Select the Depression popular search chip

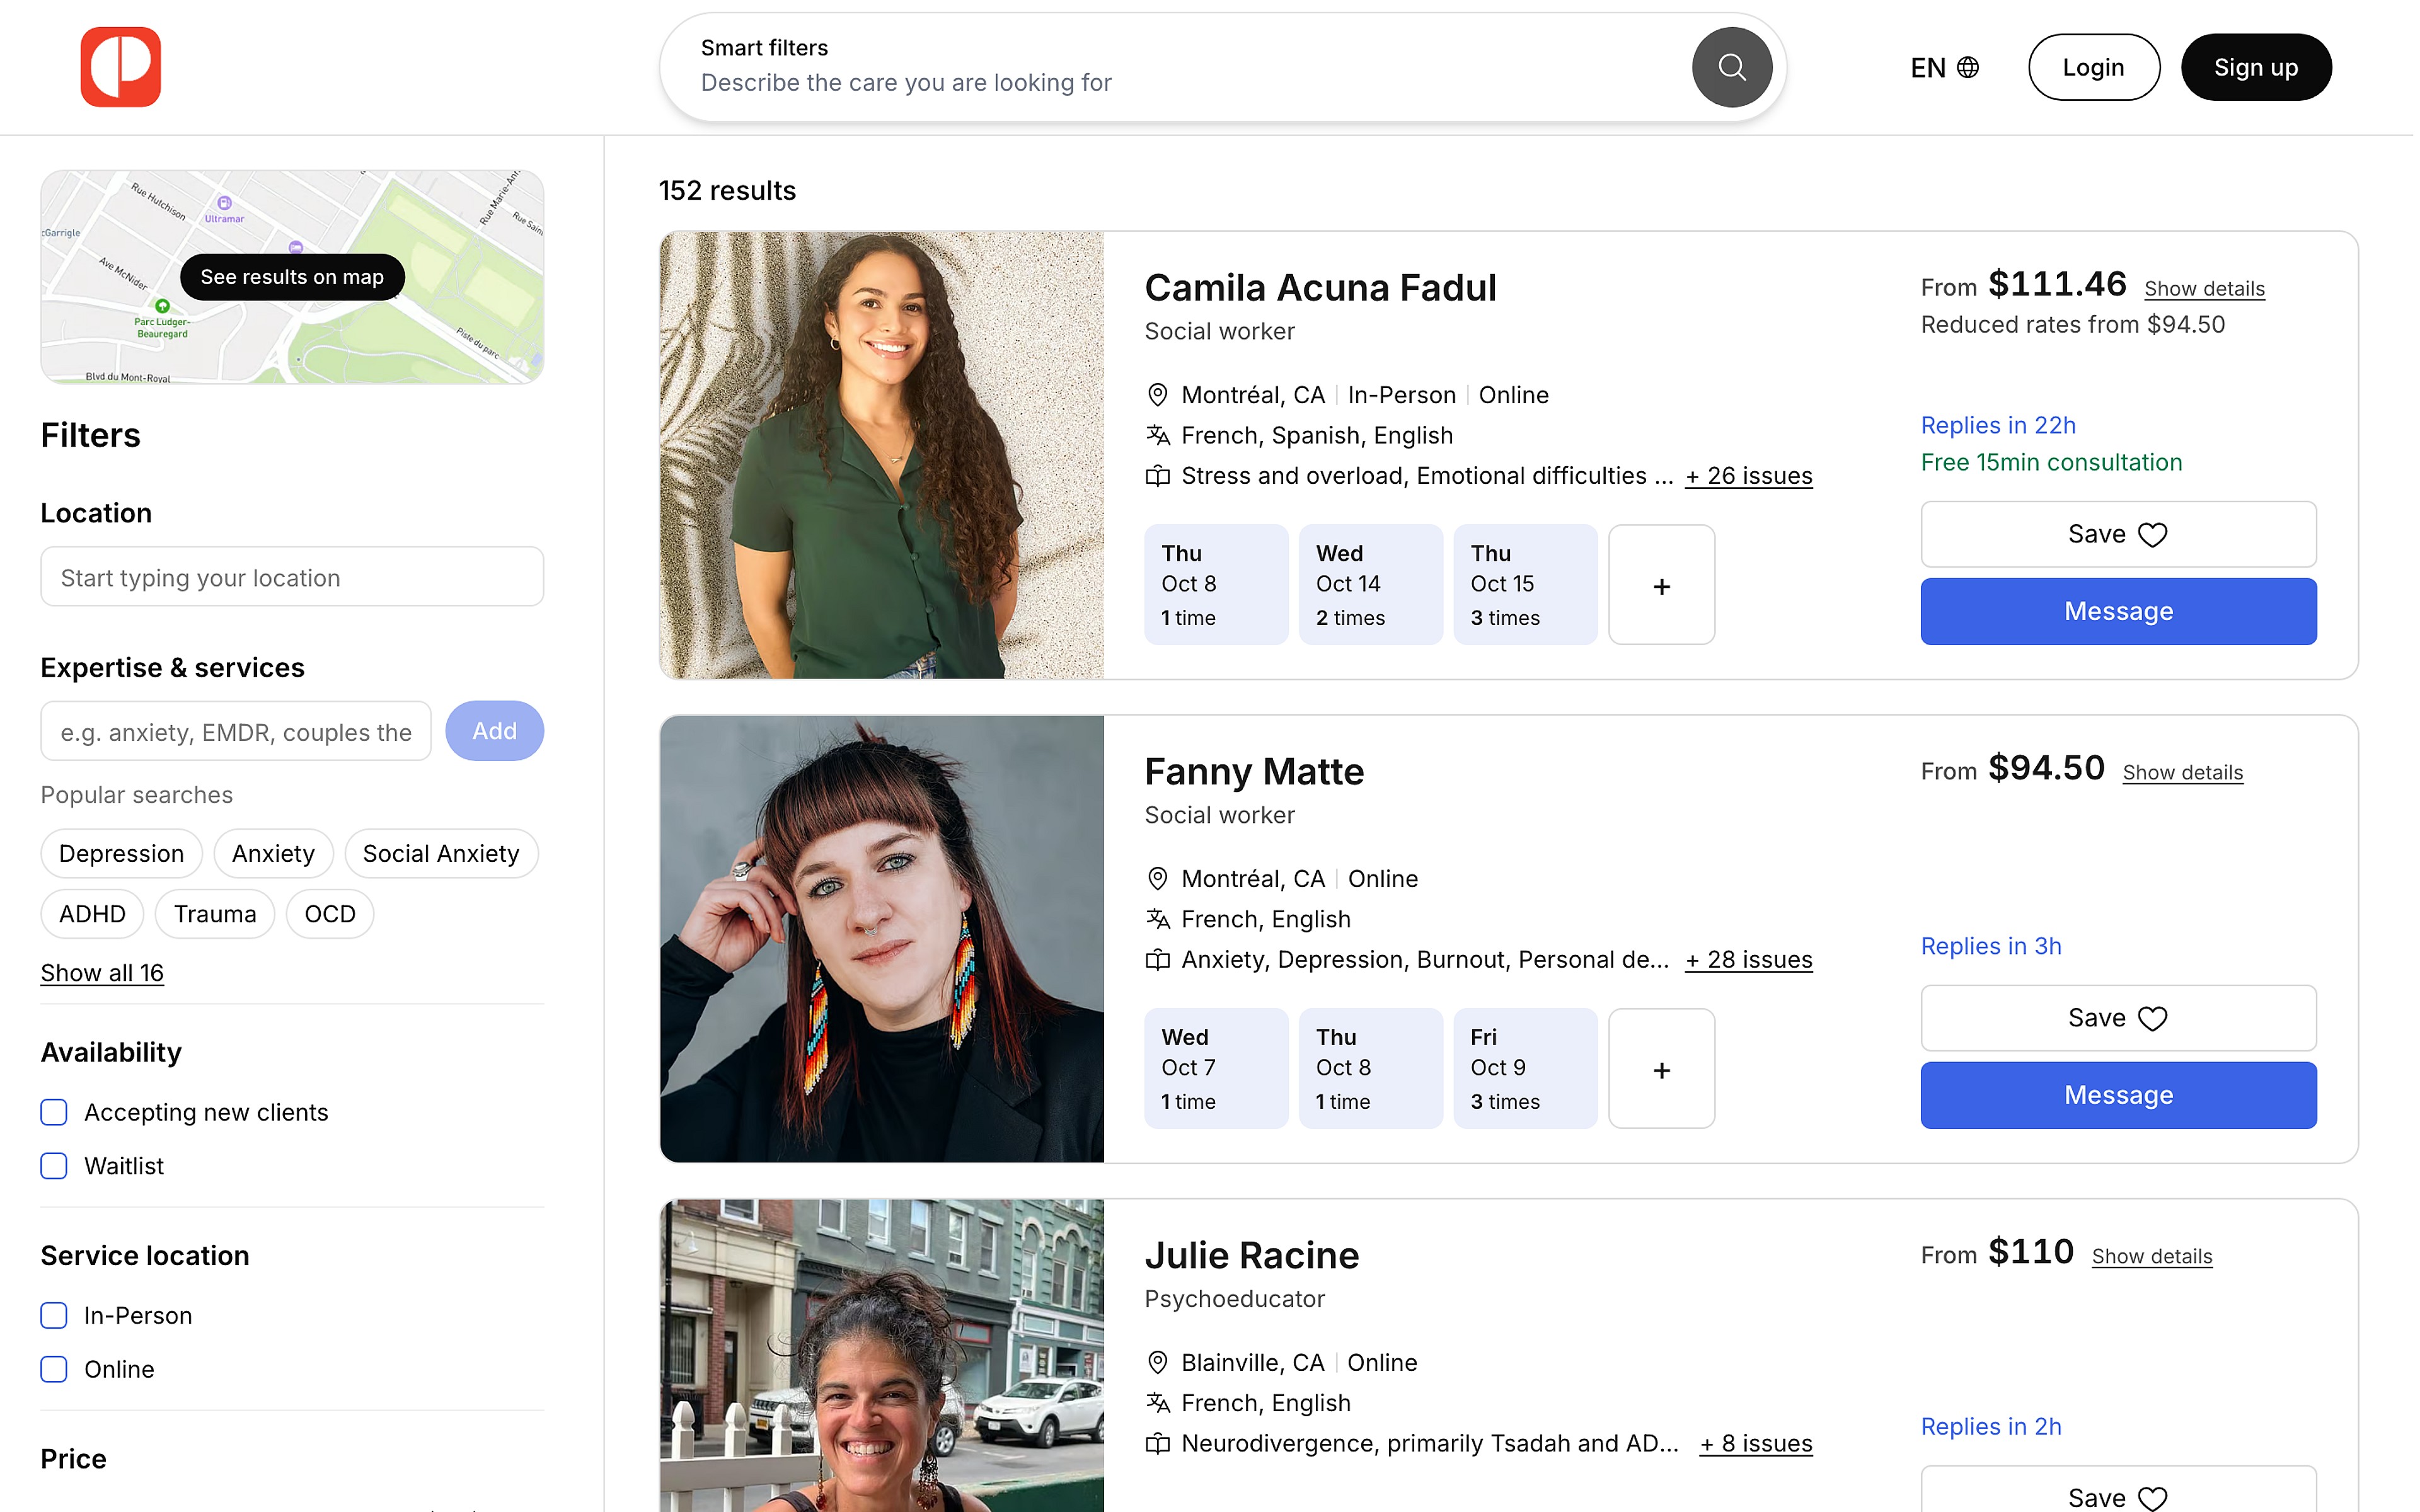pos(122,855)
